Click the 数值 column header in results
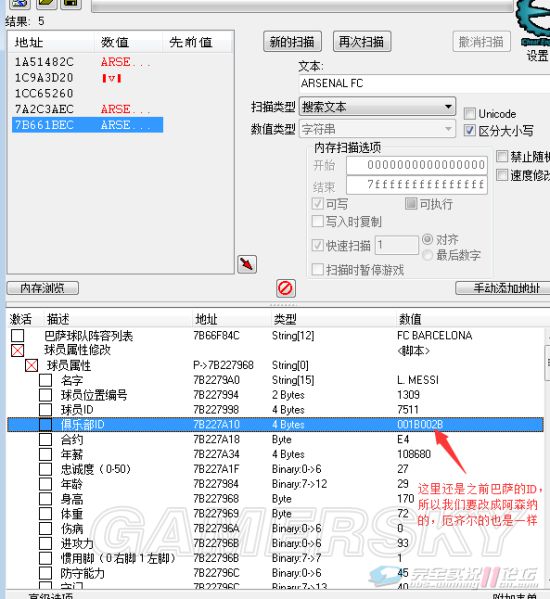 (115, 42)
